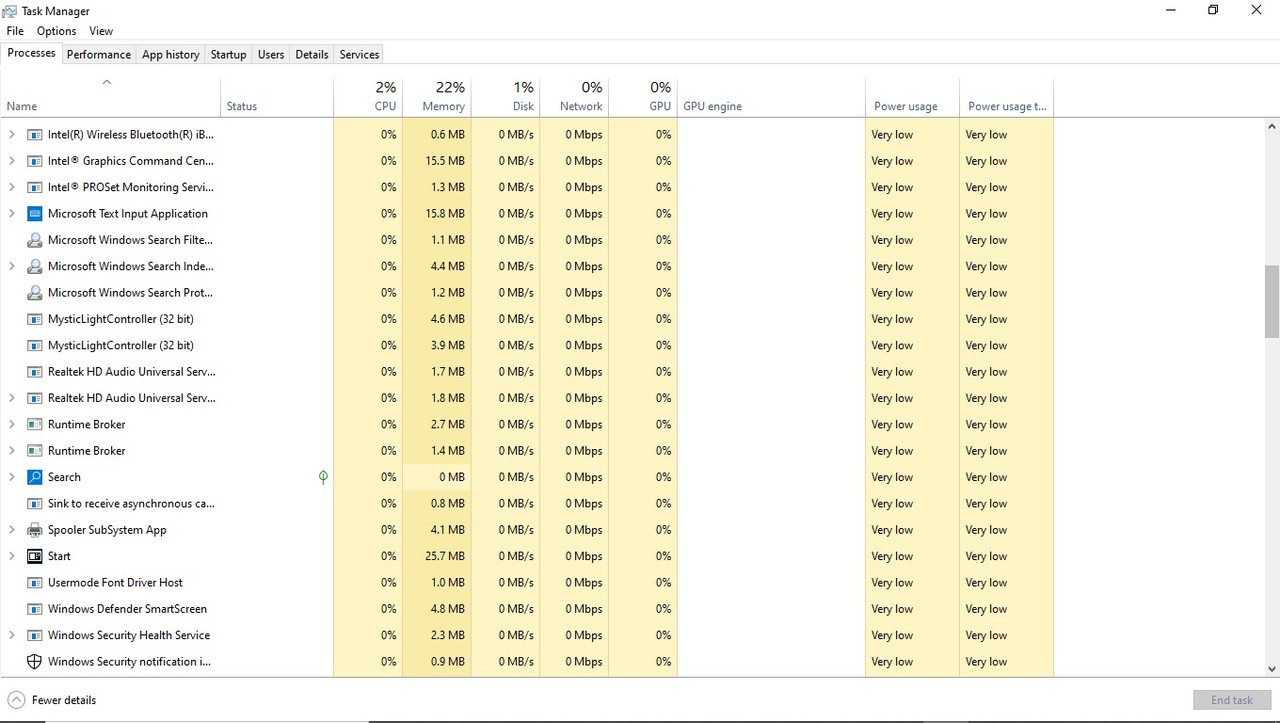This screenshot has width=1280, height=723.
Task: Sort by the Disk column header
Action: pyautogui.click(x=505, y=97)
